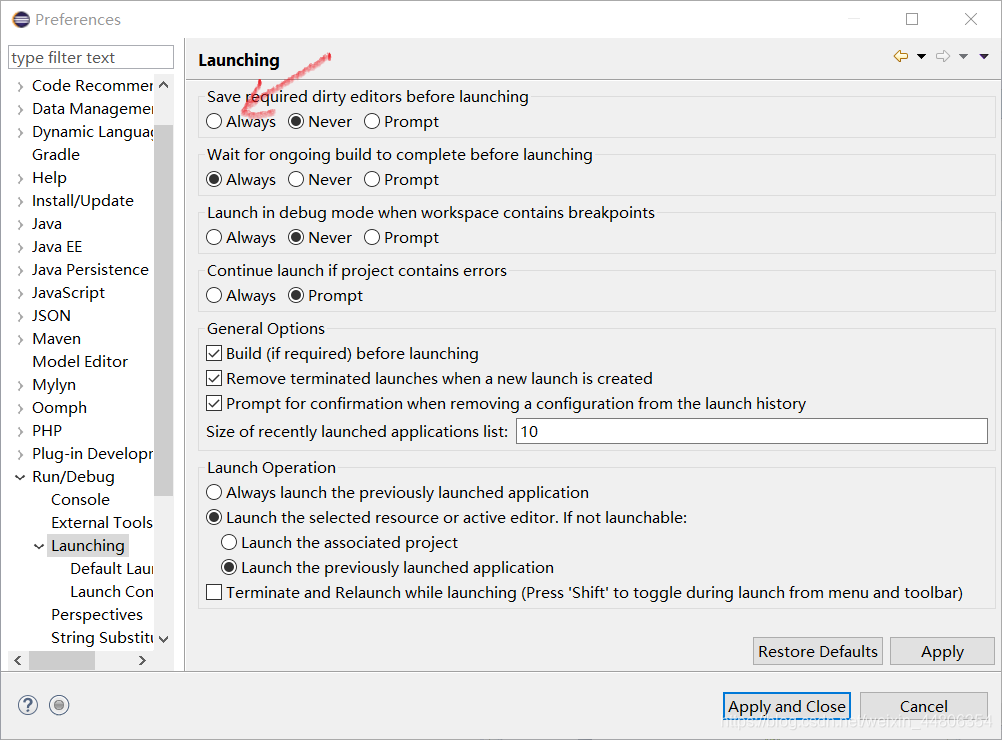This screenshot has height=740, width=1002.
Task: Click the back navigation arrow icon
Action: [900, 56]
